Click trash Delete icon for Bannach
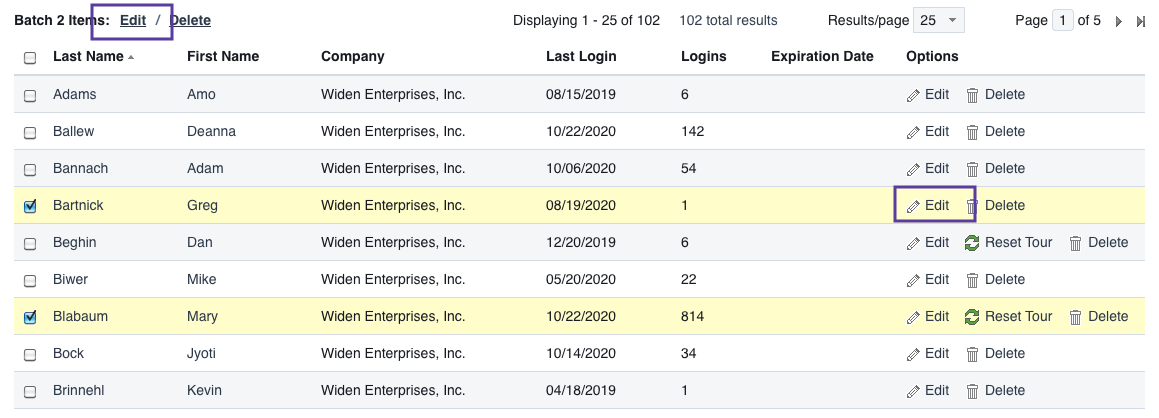 tap(973, 169)
